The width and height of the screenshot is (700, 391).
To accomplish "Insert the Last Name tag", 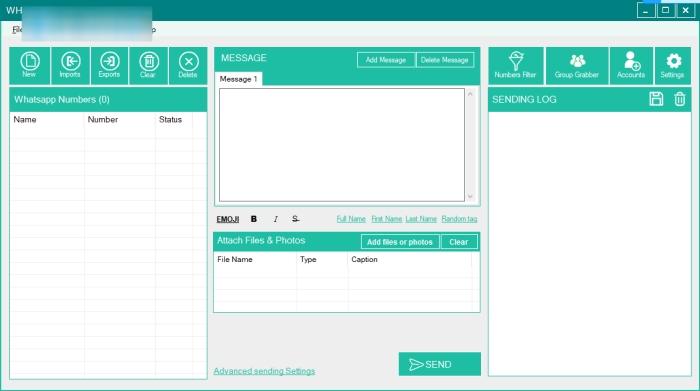I will pyautogui.click(x=421, y=219).
